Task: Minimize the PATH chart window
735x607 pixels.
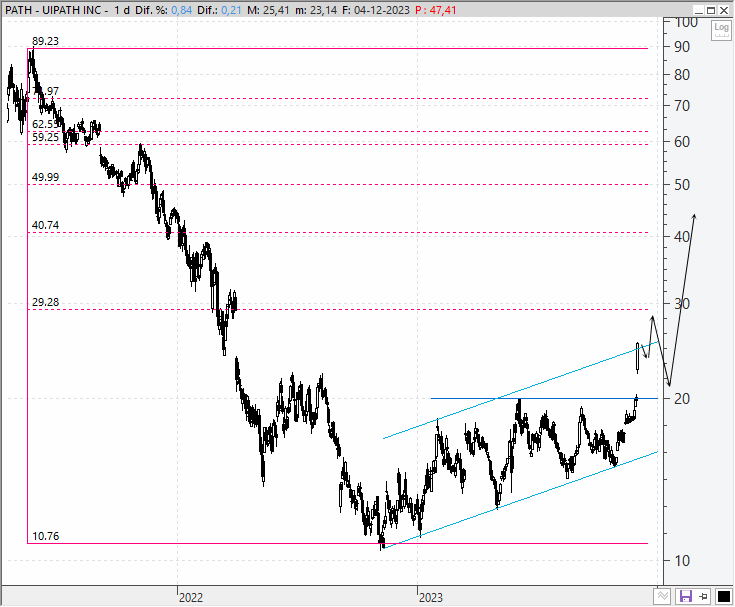Action: click(x=699, y=10)
